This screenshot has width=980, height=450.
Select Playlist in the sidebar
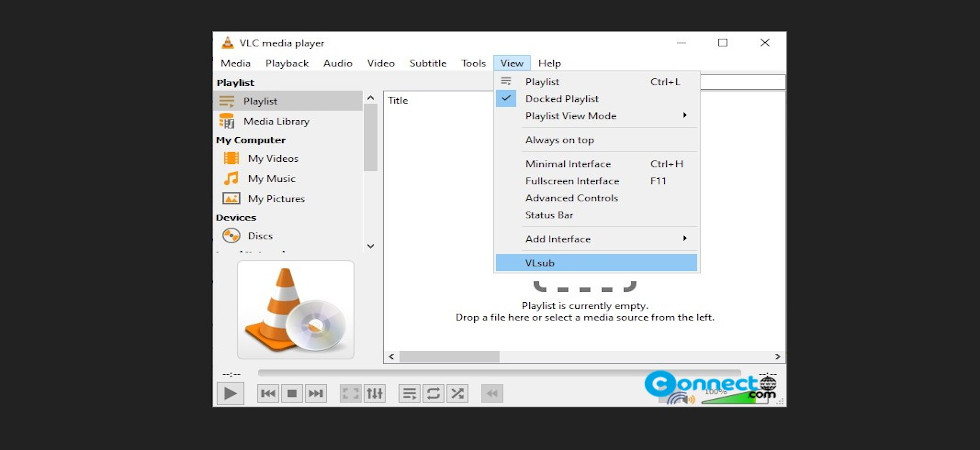tap(288, 101)
